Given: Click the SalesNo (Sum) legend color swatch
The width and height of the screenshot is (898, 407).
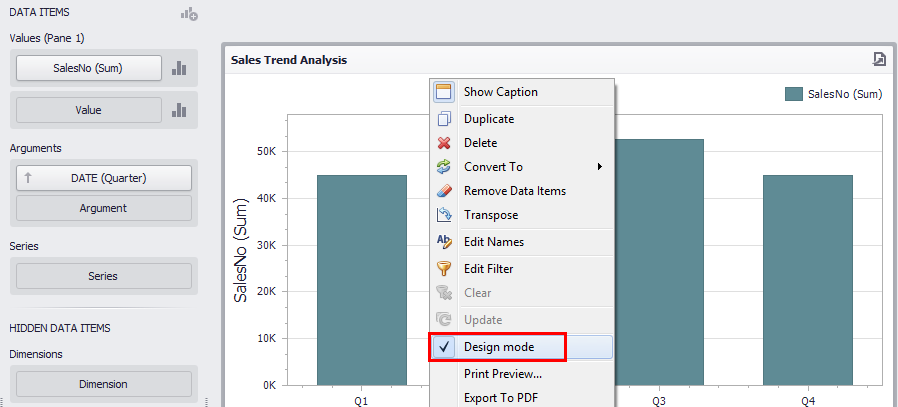Looking at the screenshot, I should [794, 94].
